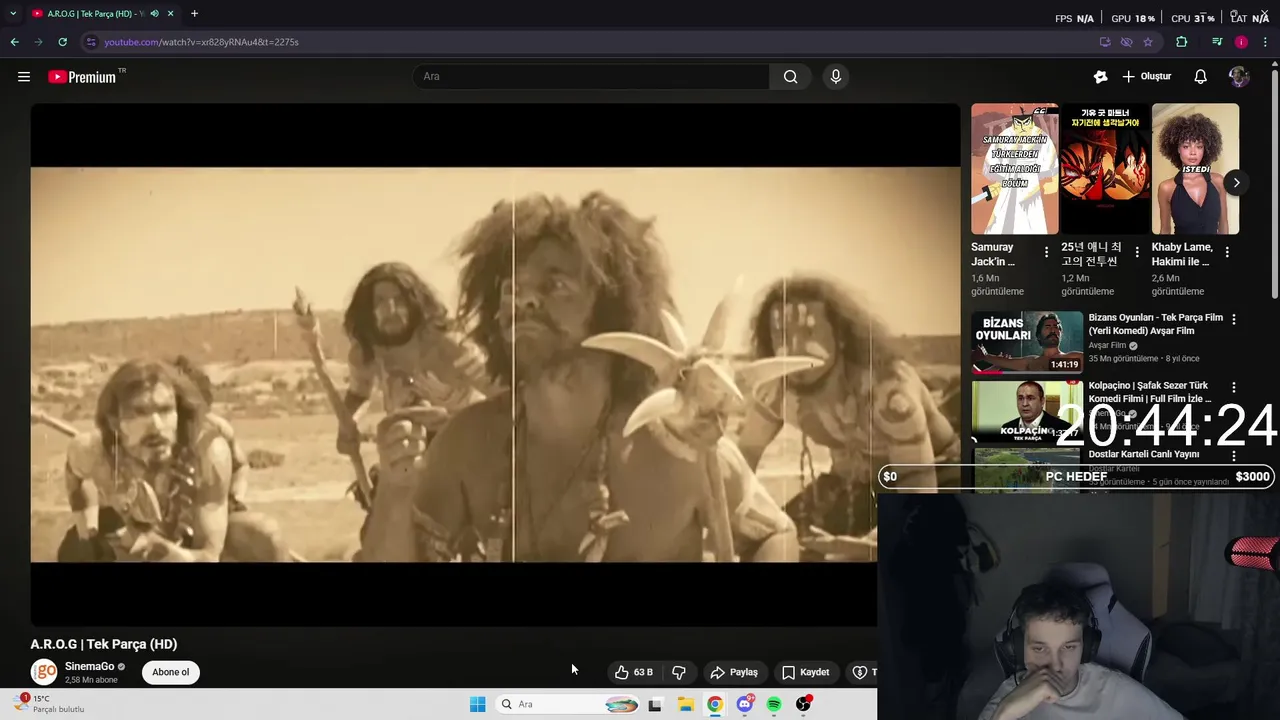The width and height of the screenshot is (1280, 720).
Task: Click the youtube.com URL address bar
Action: click(x=590, y=42)
